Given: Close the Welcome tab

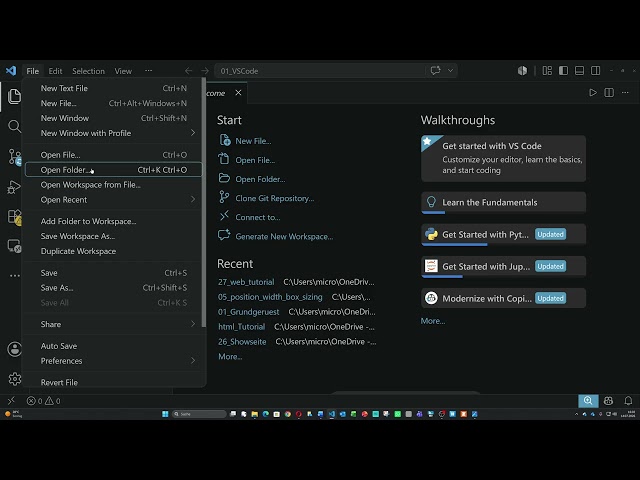Looking at the screenshot, I should 238,93.
